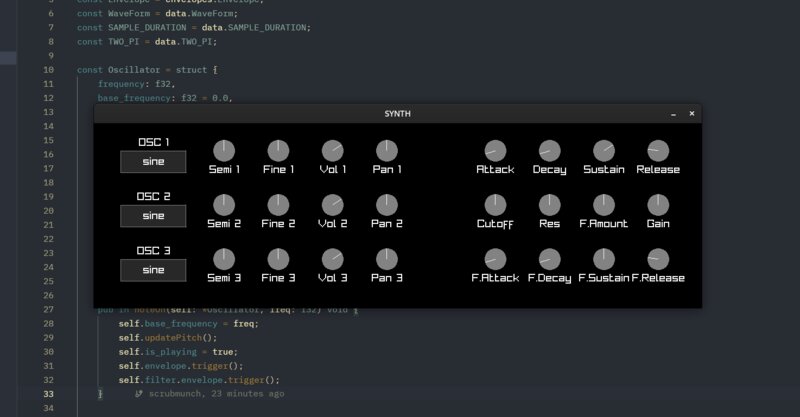Open the OSC 3 waveform selector

[153, 270]
